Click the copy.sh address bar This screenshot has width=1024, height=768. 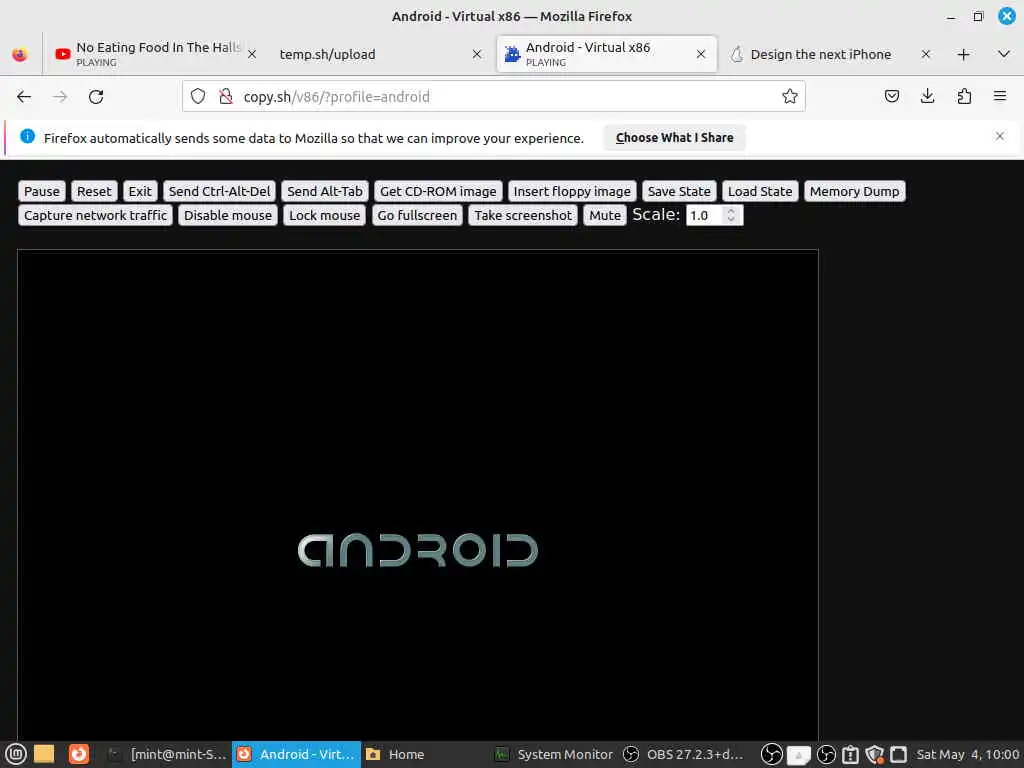[493, 97]
